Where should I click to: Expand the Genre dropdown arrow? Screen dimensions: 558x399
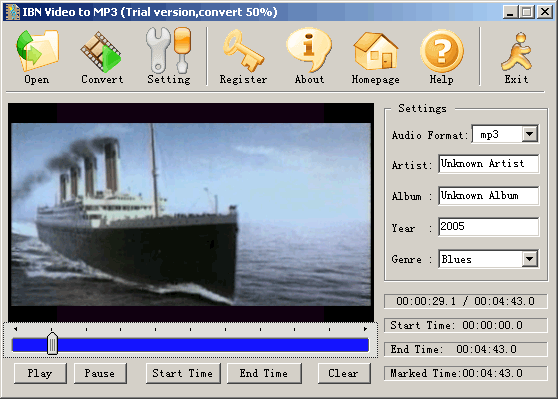click(x=530, y=259)
